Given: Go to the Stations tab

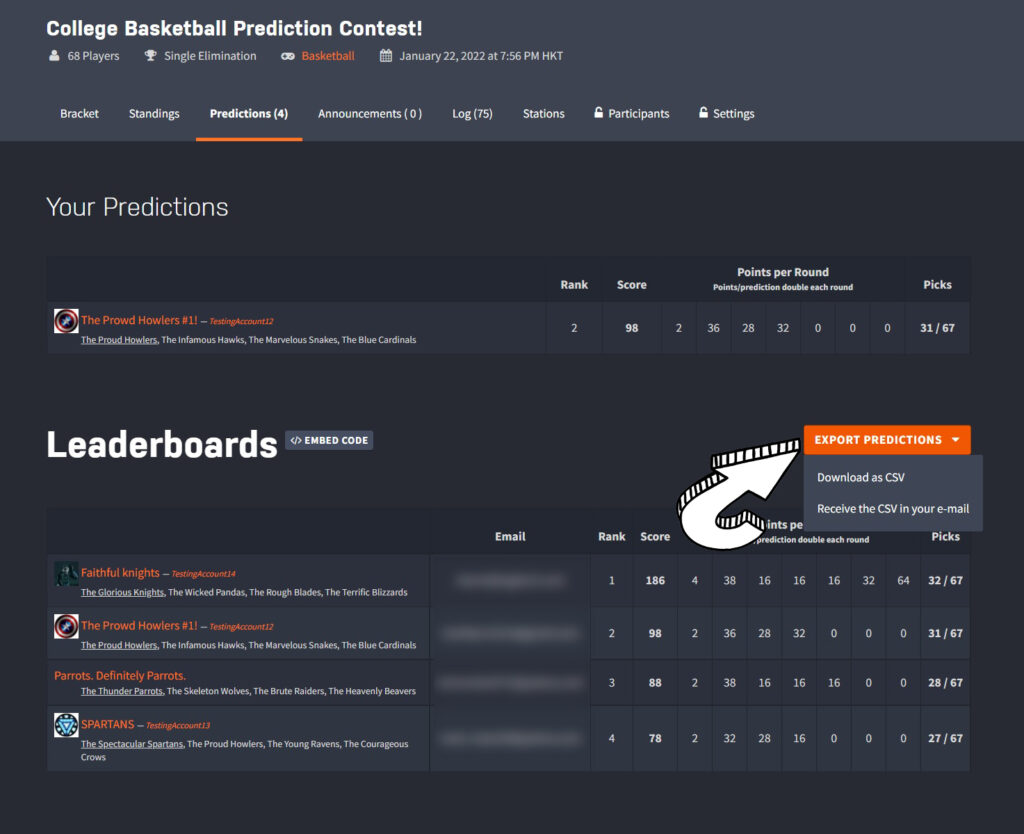Looking at the screenshot, I should point(543,114).
